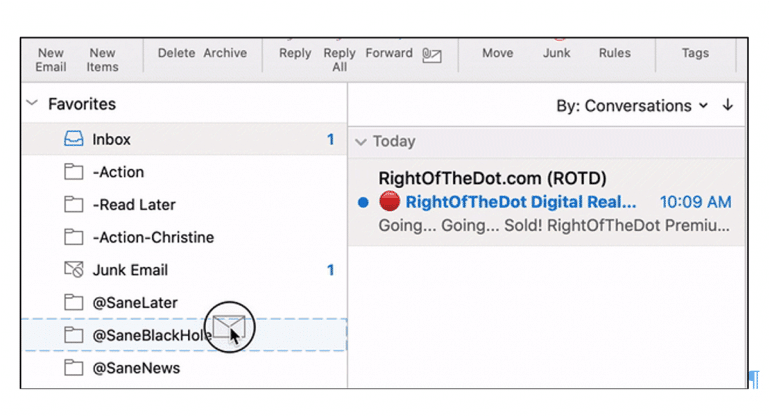The width and height of the screenshot is (770, 417).
Task: Click the @SaneLater folder icon
Action: [x=73, y=302]
